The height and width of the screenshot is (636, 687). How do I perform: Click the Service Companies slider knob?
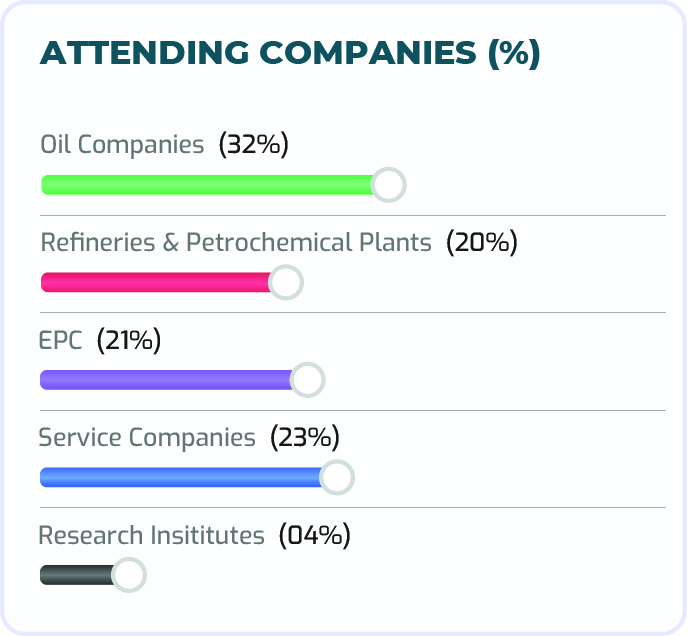pos(337,478)
